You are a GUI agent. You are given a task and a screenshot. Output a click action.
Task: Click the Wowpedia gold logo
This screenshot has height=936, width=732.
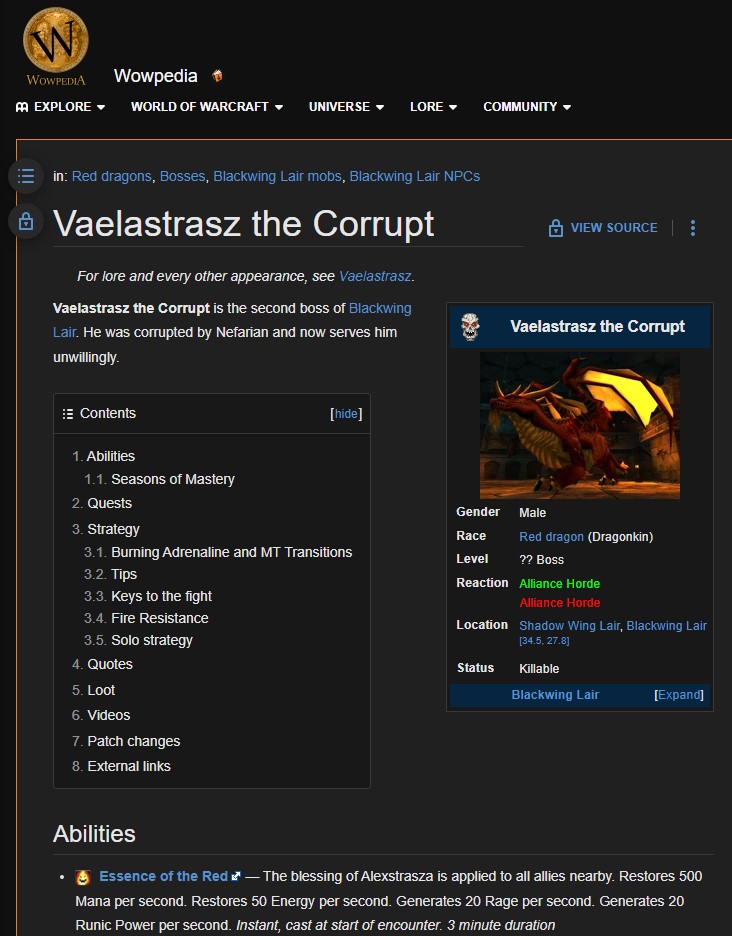point(56,45)
